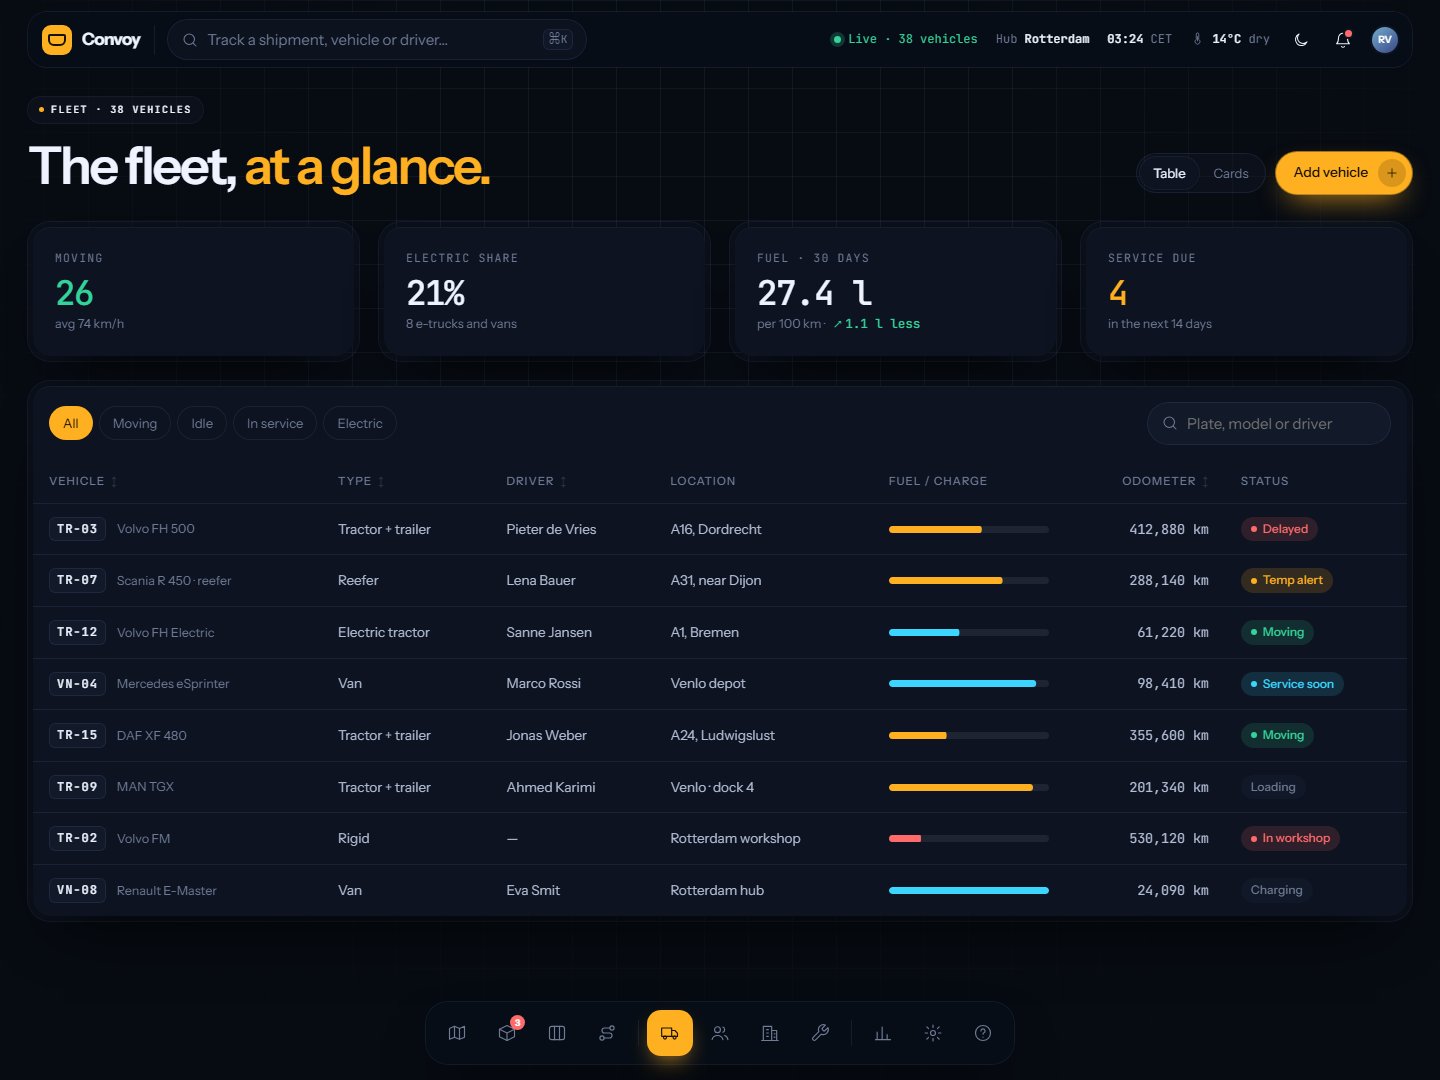This screenshot has width=1440, height=1080.
Task: Open the map view in the dock
Action: click(x=457, y=1033)
